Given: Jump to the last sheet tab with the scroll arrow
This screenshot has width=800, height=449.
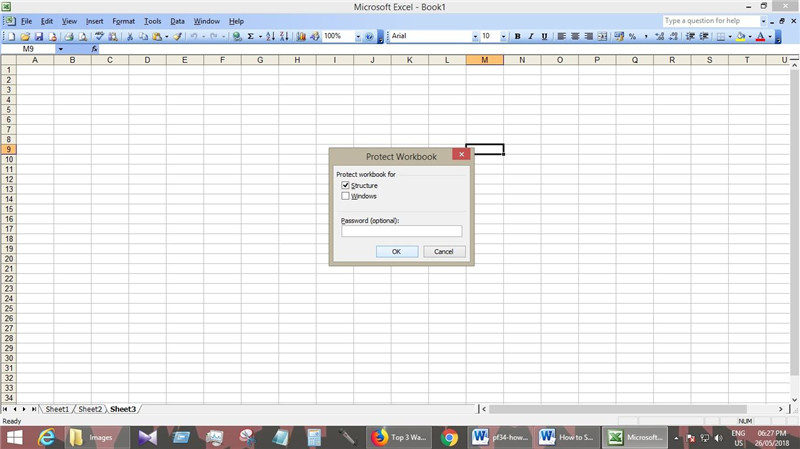Looking at the screenshot, I should click(34, 409).
